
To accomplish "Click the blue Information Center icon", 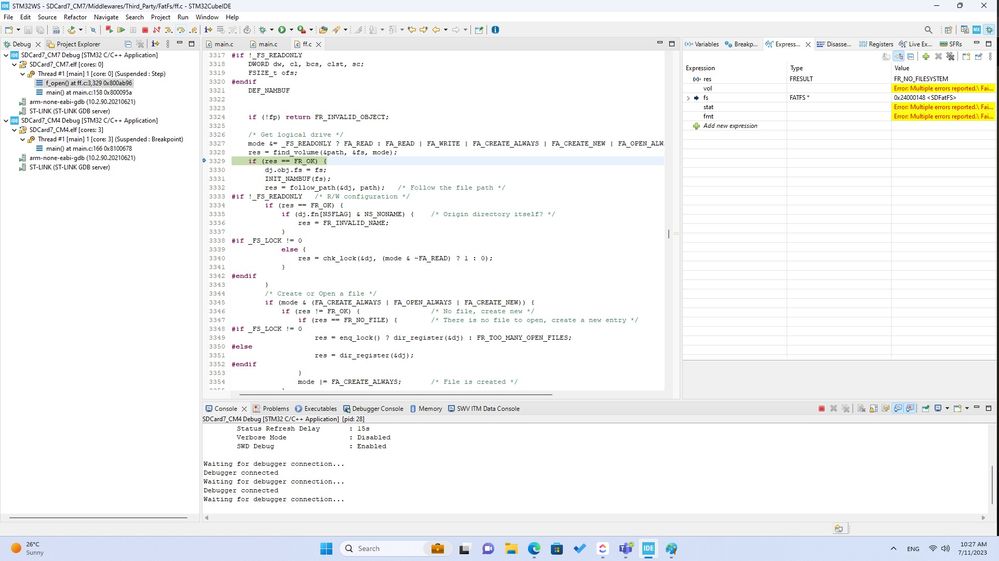I will [x=495, y=29].
